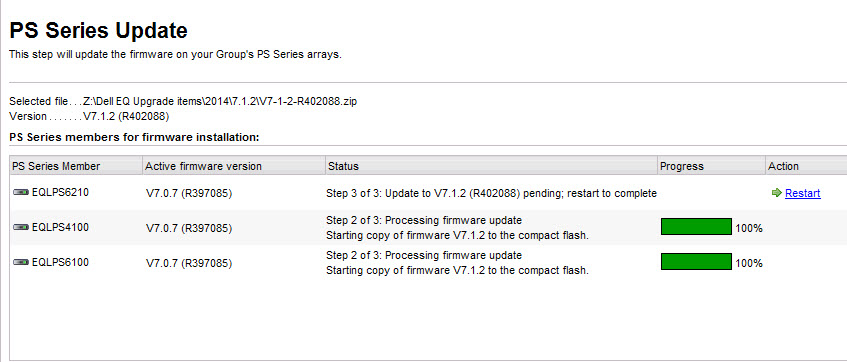Select the EQLPS6100 member name

[60, 263]
